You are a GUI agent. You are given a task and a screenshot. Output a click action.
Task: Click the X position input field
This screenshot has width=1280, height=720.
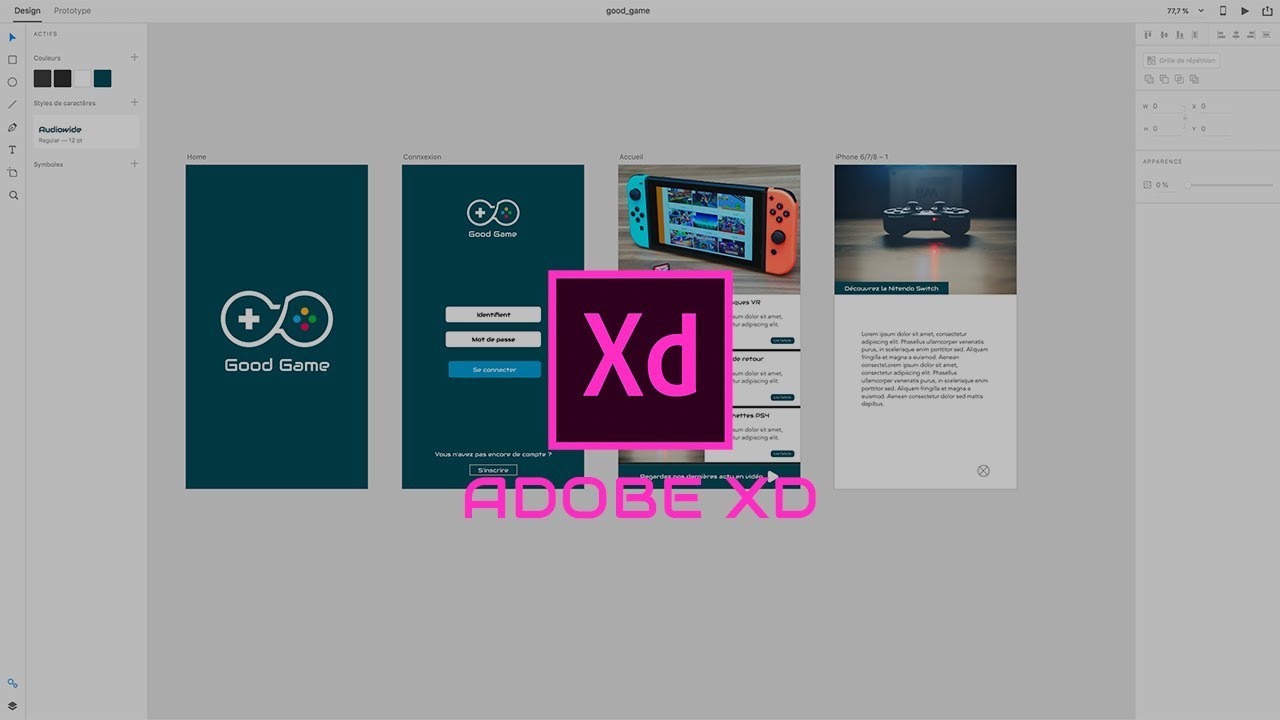[1216, 106]
